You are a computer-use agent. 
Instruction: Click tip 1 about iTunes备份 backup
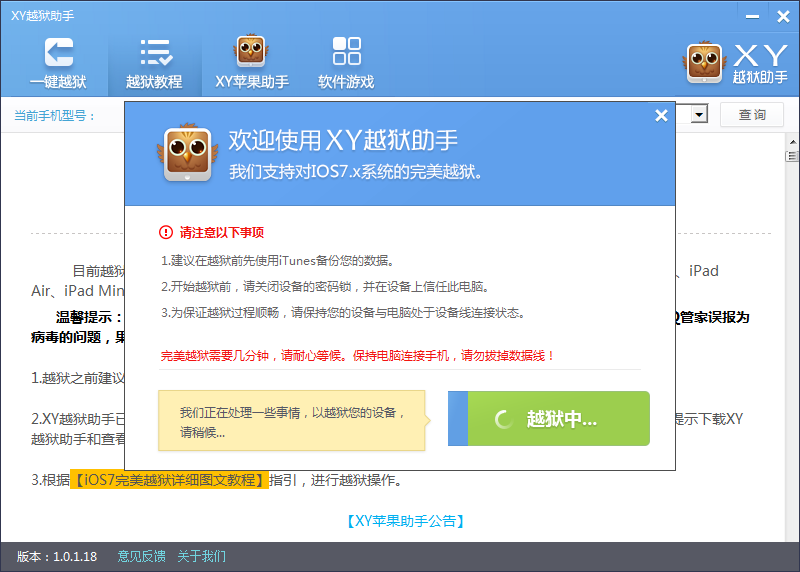pyautogui.click(x=278, y=261)
